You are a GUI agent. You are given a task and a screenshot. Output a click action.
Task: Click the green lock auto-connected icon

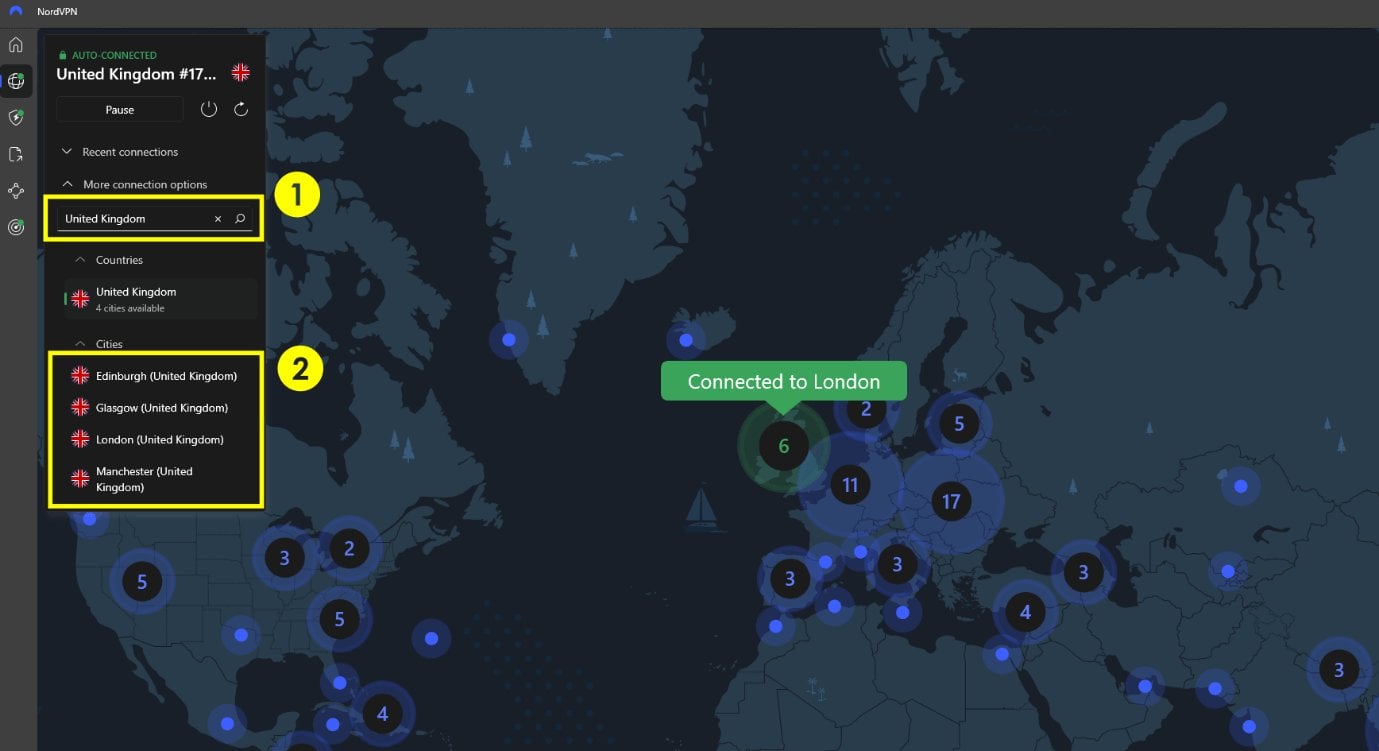(x=63, y=55)
